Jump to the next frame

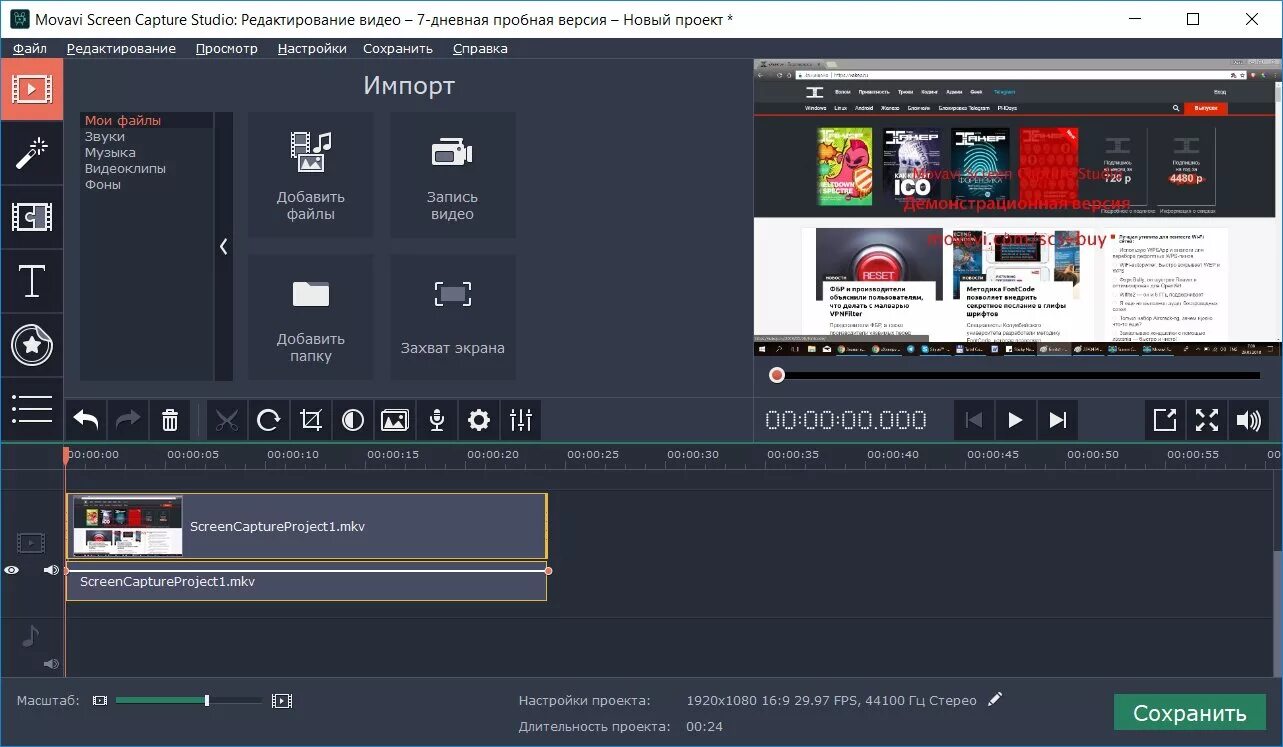(1057, 420)
